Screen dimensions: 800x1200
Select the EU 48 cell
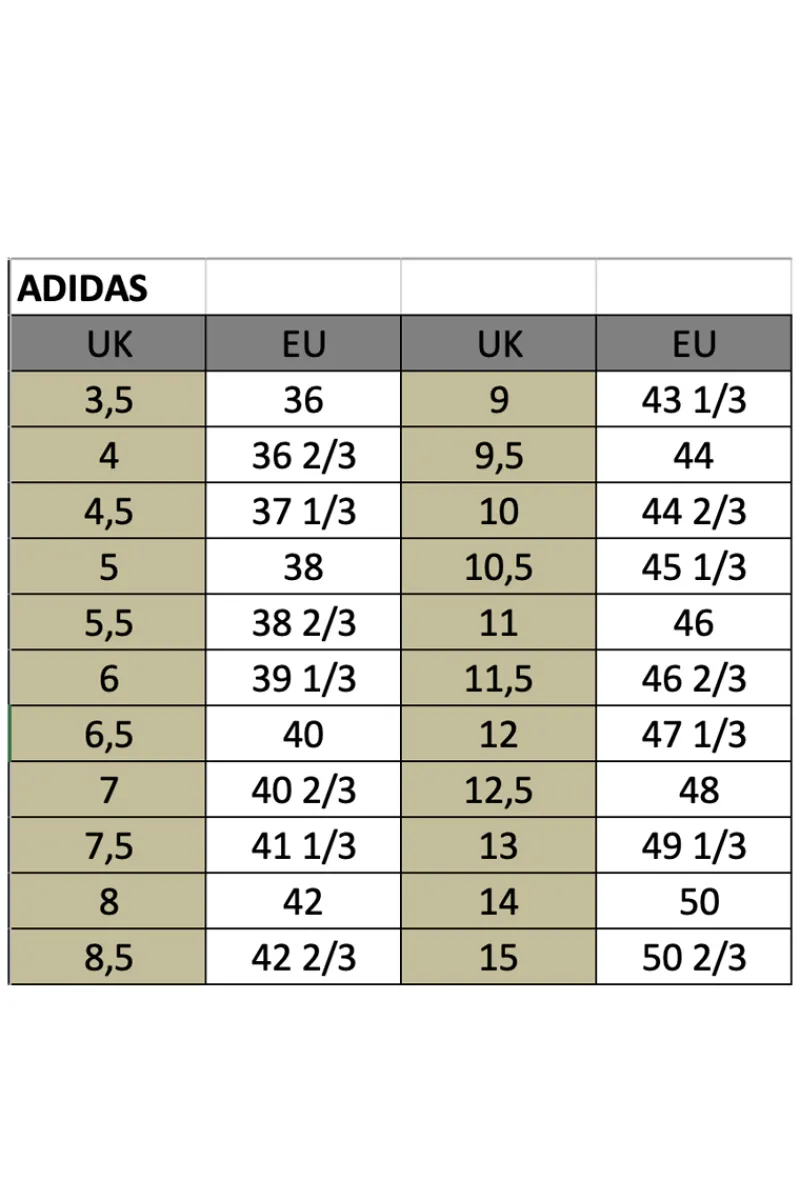tap(694, 790)
